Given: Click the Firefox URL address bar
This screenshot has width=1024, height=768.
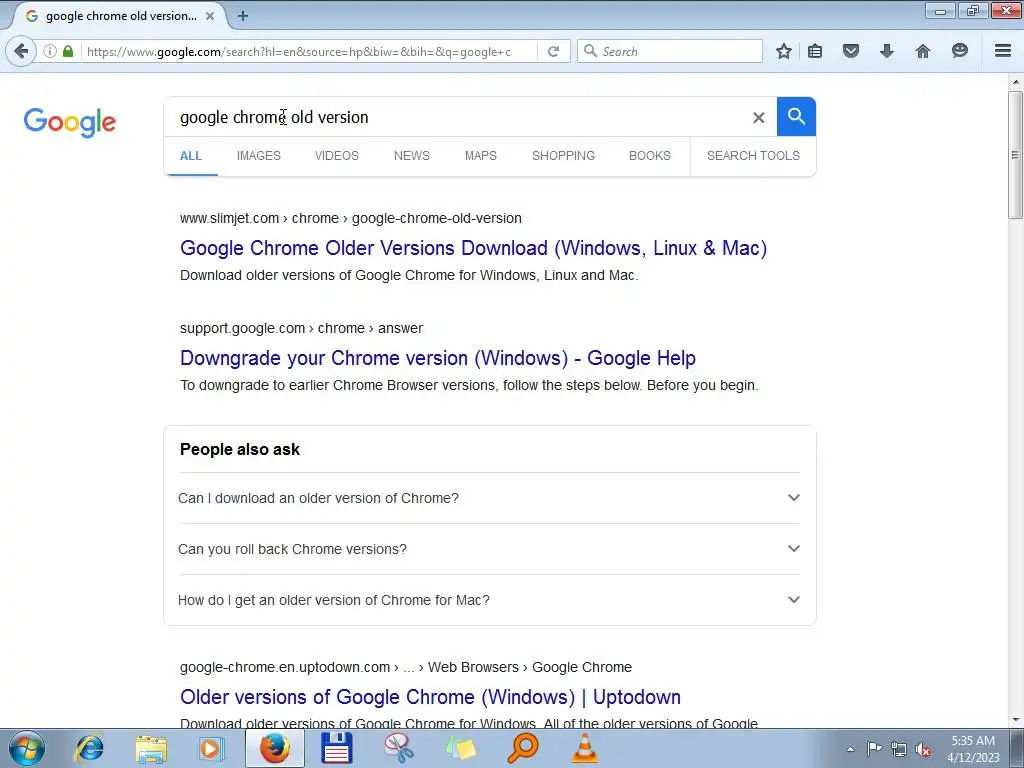Looking at the screenshot, I should click(x=307, y=52).
